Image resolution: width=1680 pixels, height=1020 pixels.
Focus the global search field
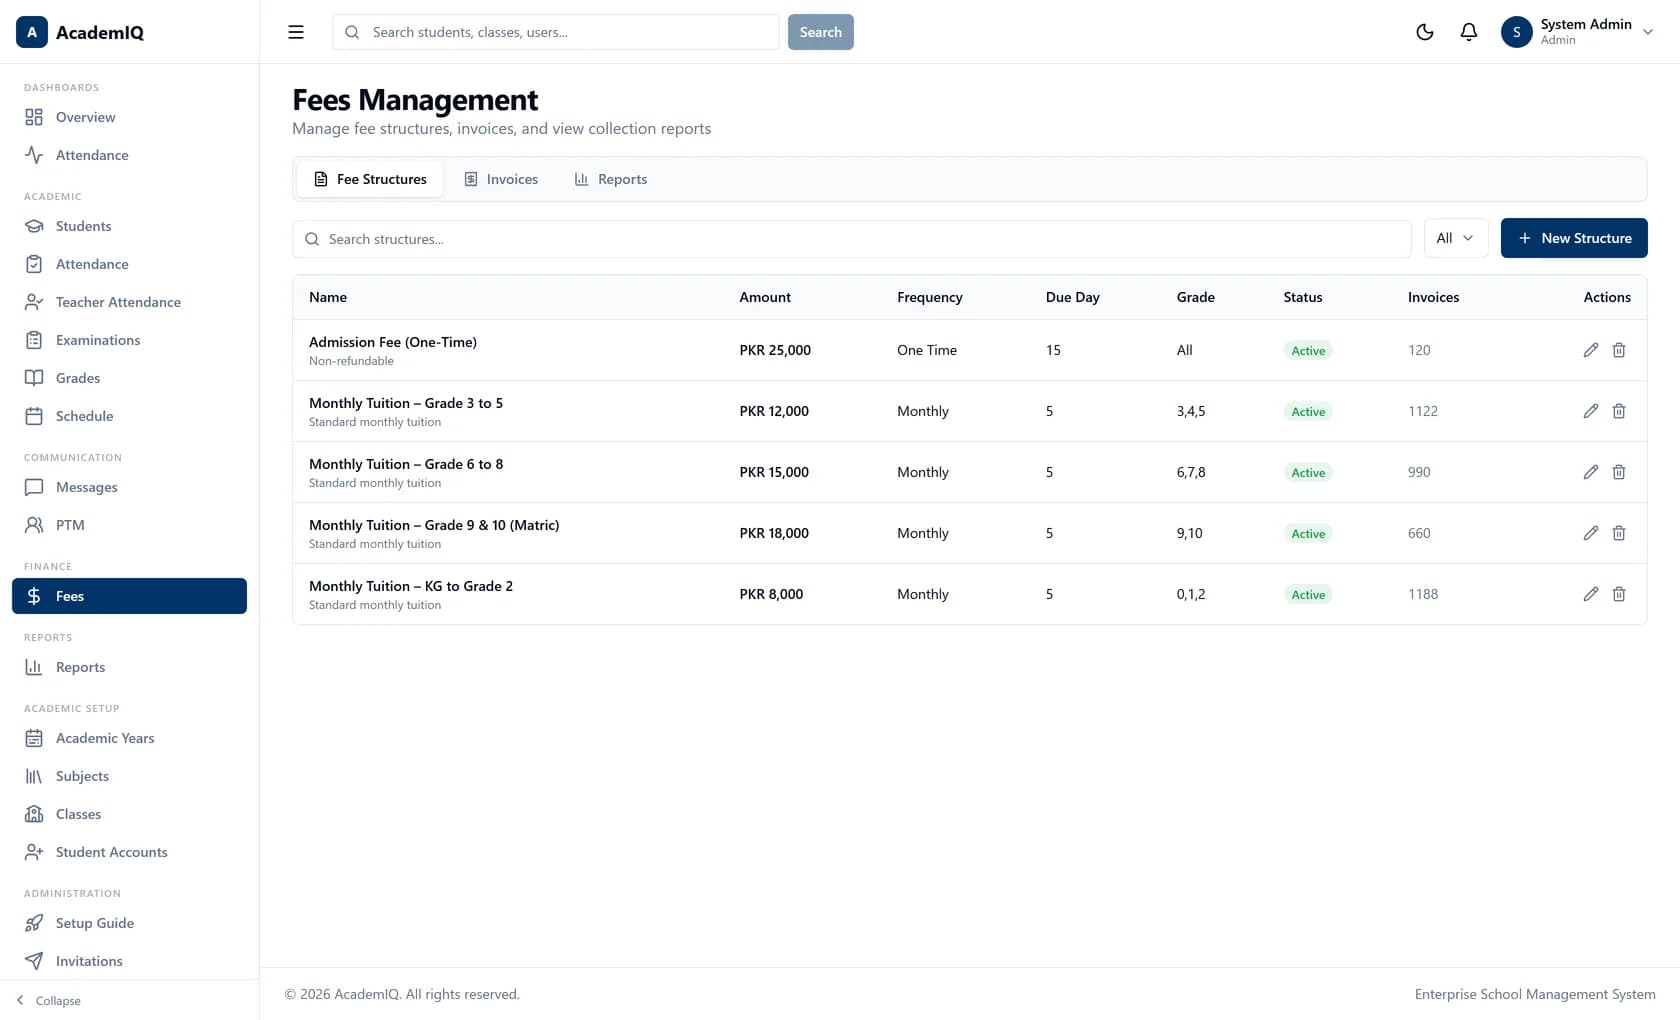(x=556, y=32)
